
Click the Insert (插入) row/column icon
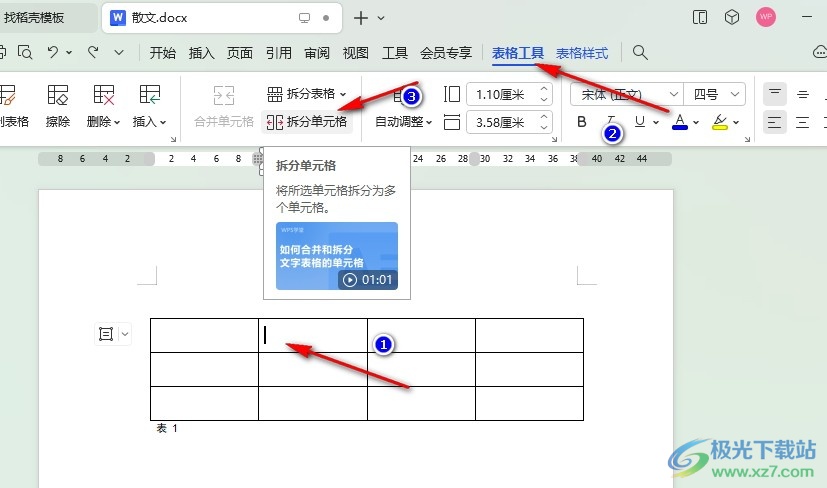pos(150,95)
